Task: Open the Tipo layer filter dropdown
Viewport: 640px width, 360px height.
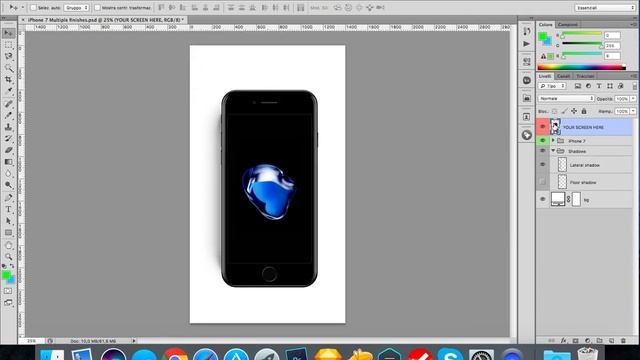Action: click(x=552, y=86)
